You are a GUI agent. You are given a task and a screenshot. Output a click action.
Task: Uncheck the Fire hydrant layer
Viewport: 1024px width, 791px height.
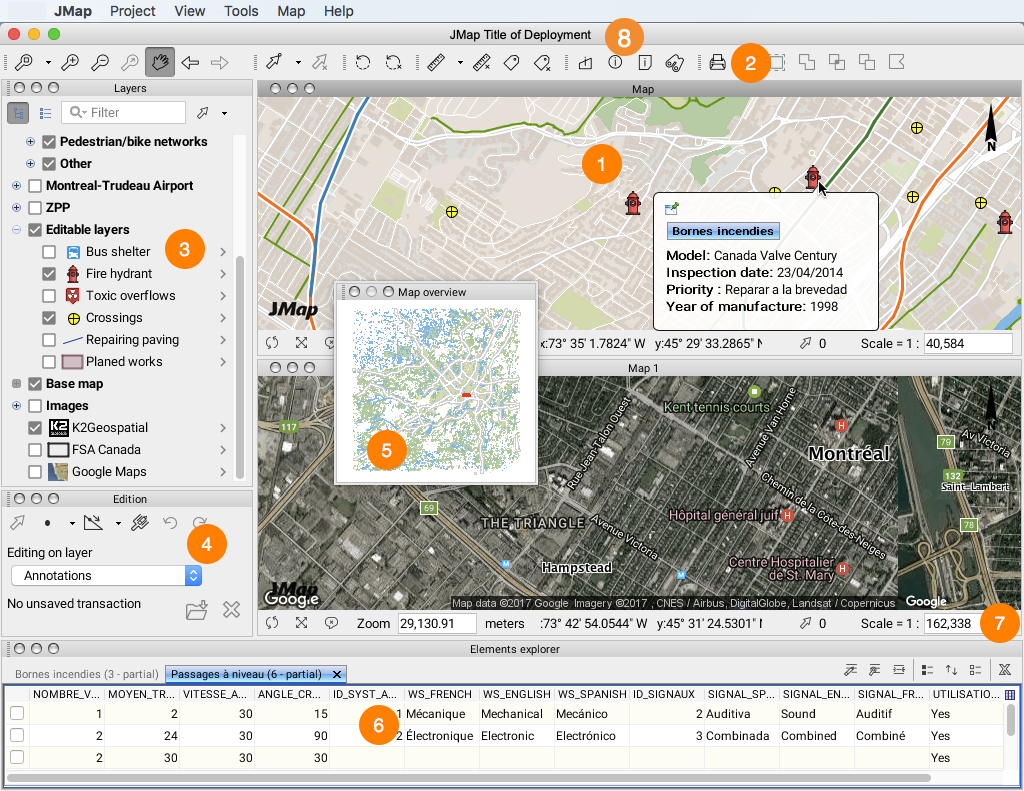point(49,274)
